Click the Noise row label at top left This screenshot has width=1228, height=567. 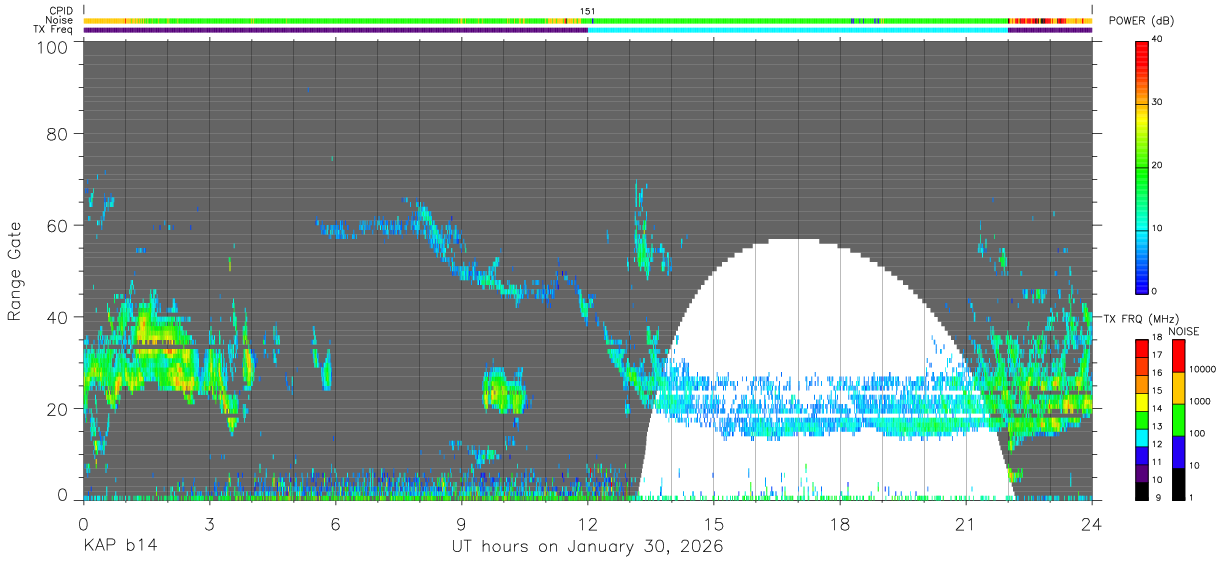click(x=59, y=20)
